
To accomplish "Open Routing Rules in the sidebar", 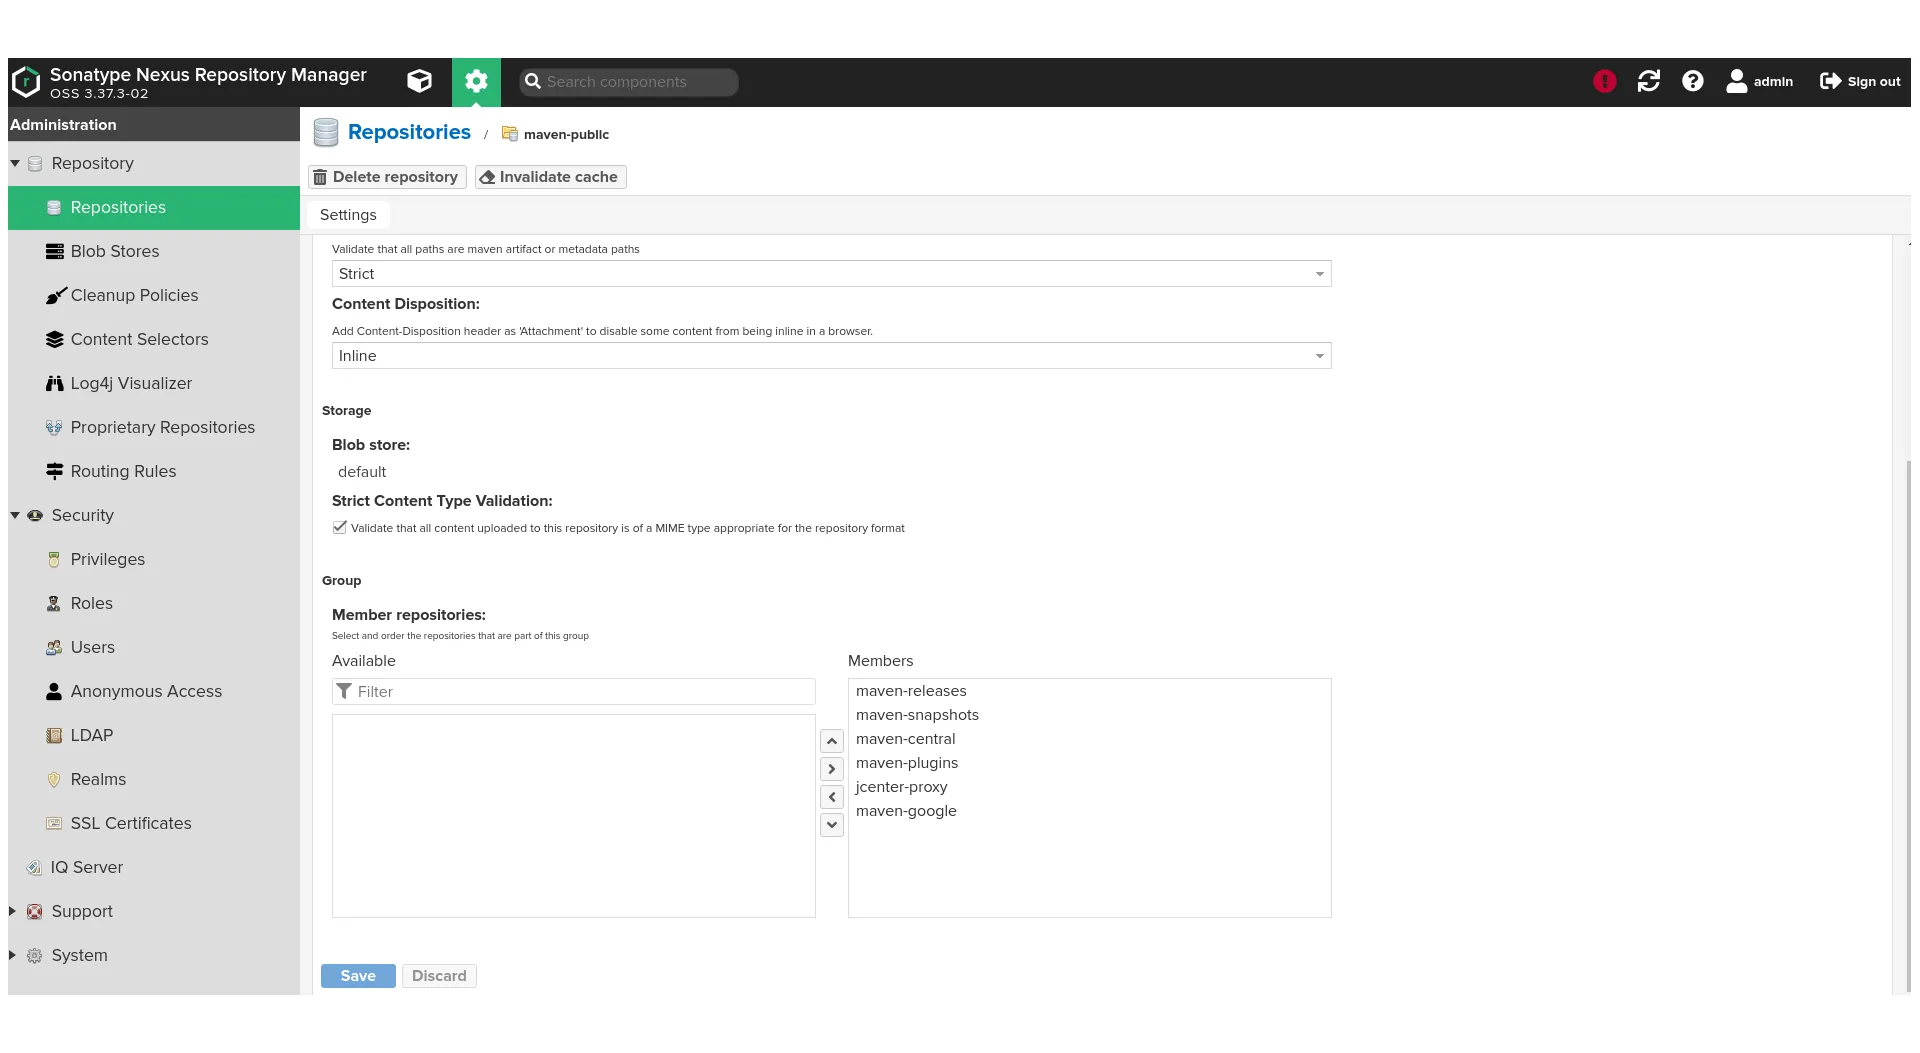I will coord(154,472).
